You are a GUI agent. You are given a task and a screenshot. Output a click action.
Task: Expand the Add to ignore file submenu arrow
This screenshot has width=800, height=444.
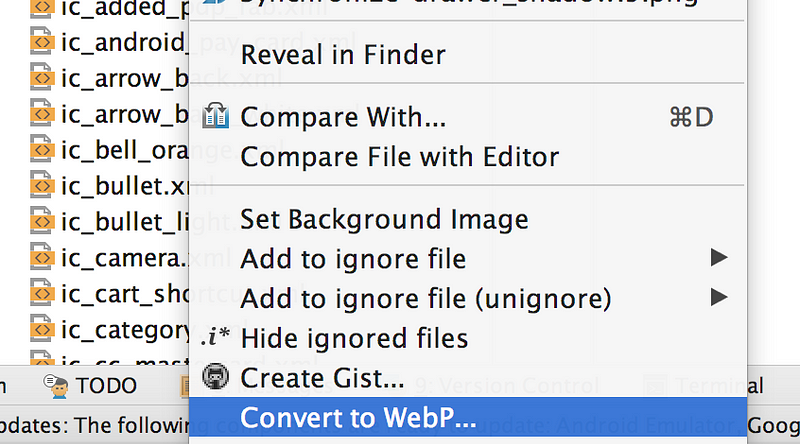coord(719,257)
